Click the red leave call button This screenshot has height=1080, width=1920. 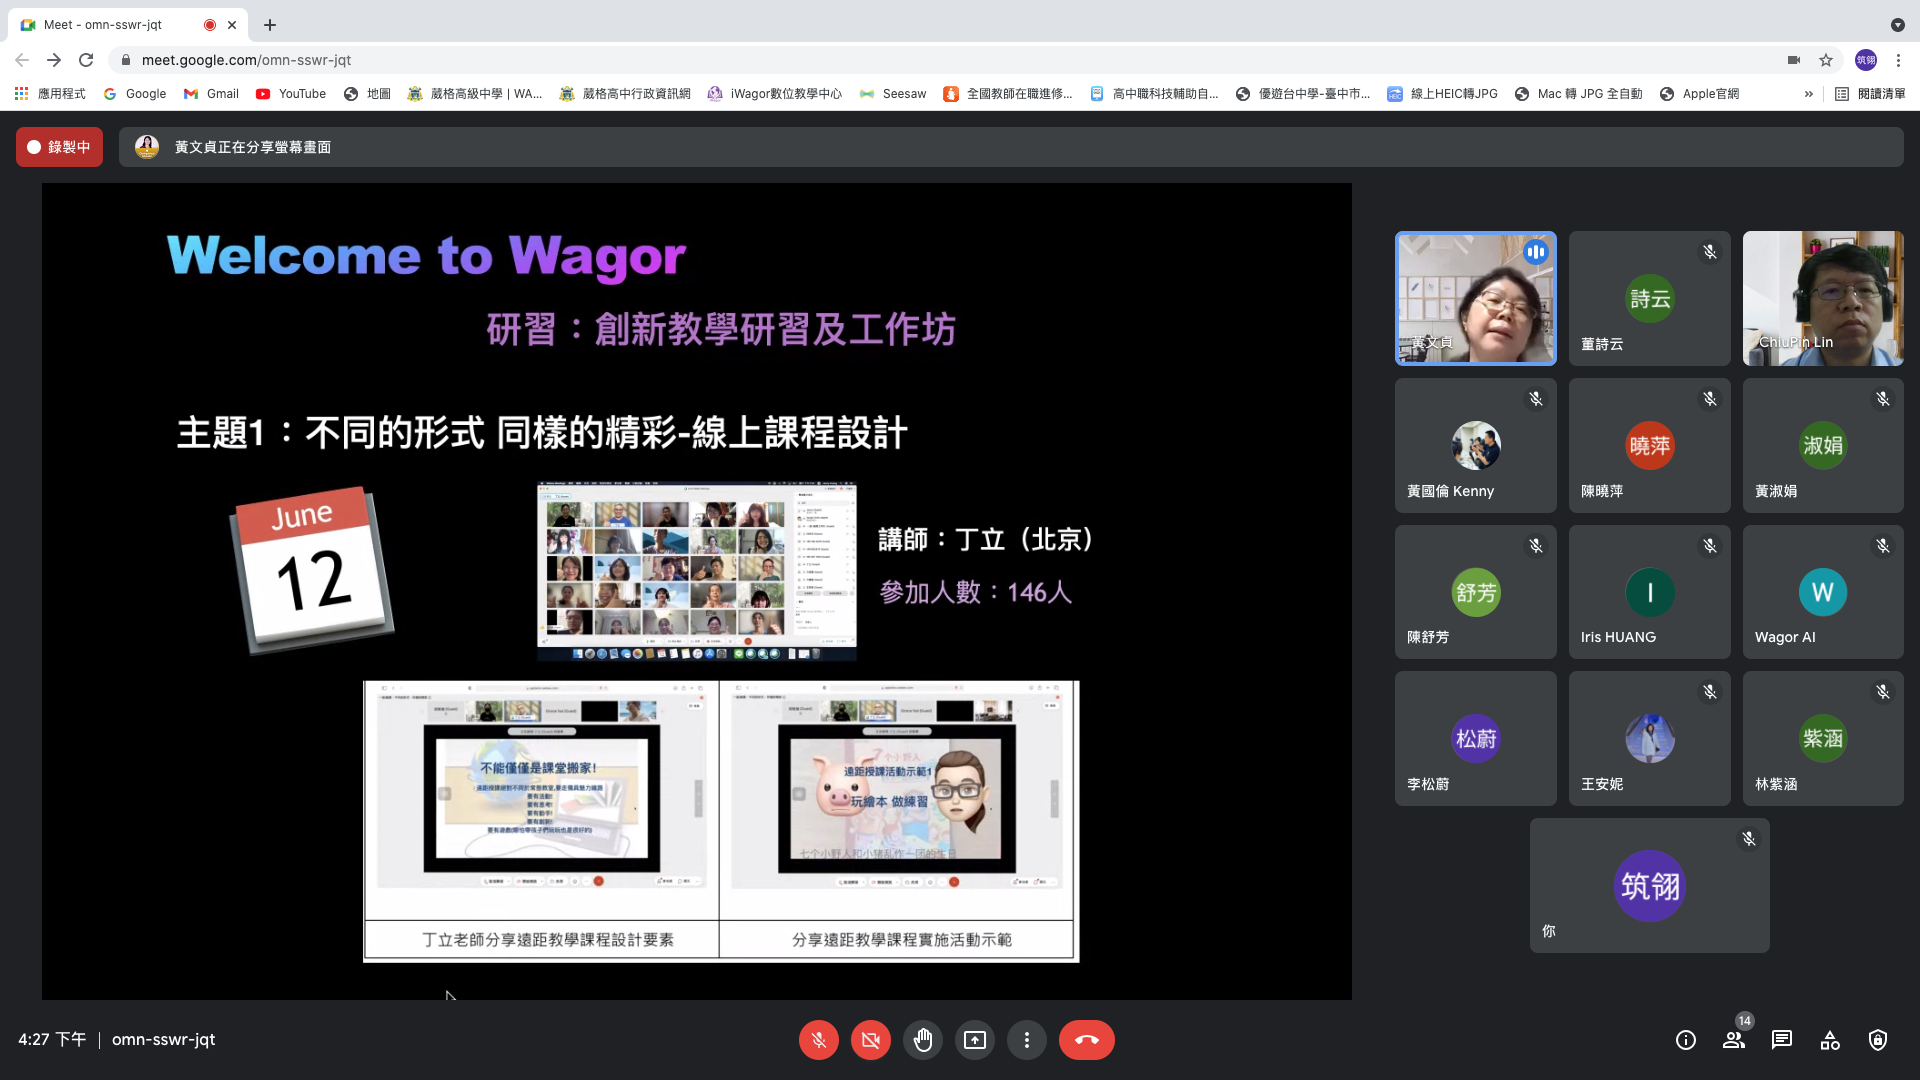(1086, 1040)
